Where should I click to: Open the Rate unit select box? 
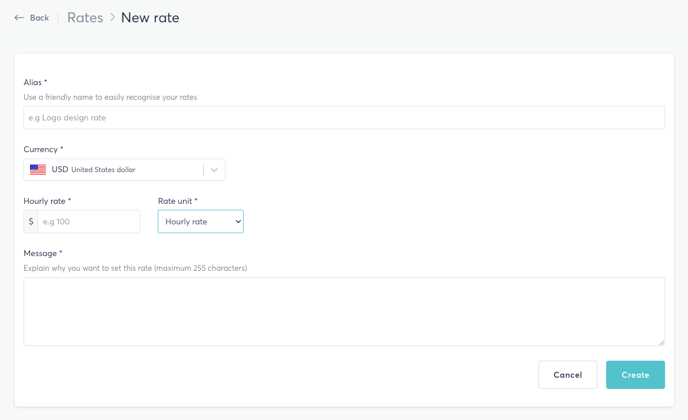click(x=201, y=222)
